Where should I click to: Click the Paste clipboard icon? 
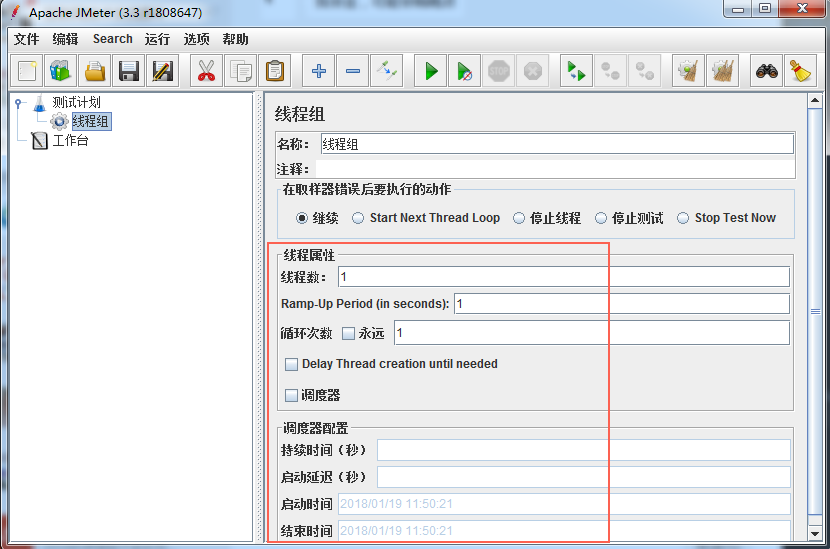coord(274,71)
